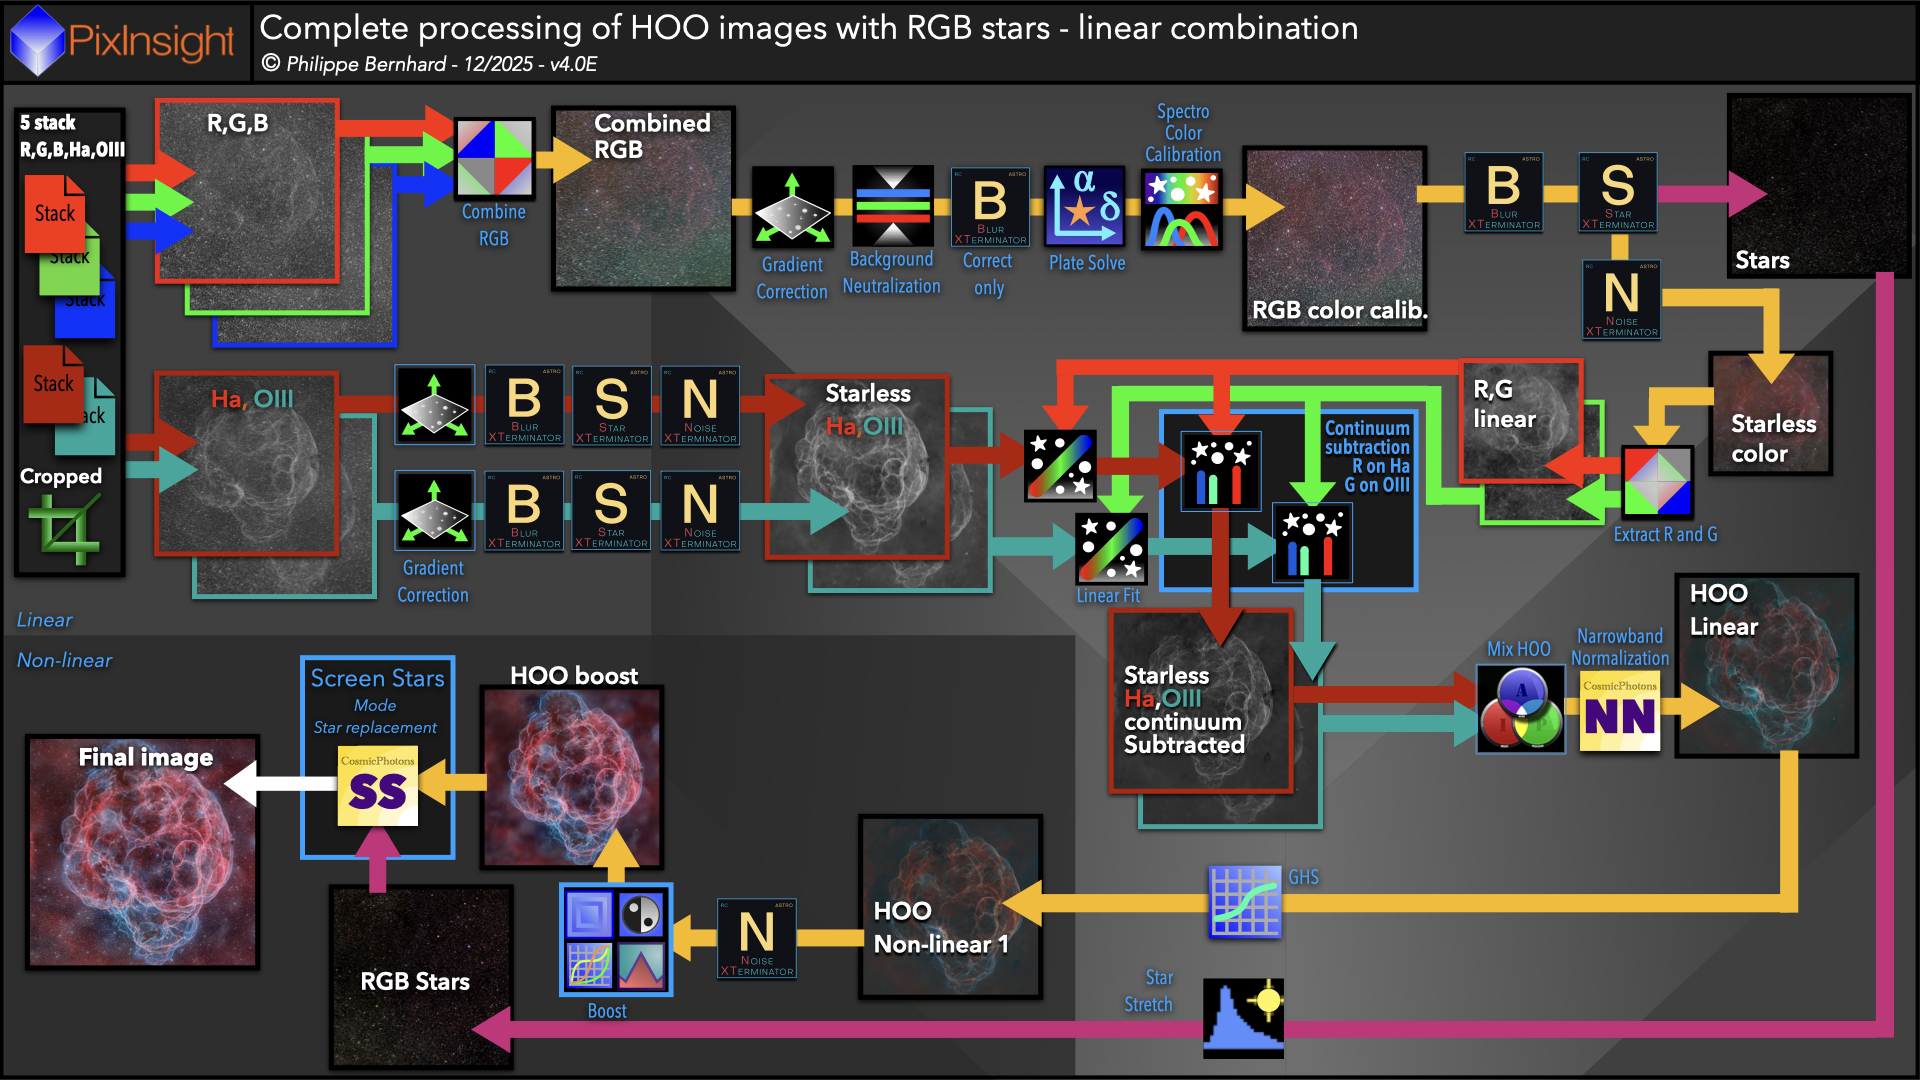The width and height of the screenshot is (1920, 1080).
Task: Select the RGB color calib. thumbnail
Action: [x=1335, y=238]
